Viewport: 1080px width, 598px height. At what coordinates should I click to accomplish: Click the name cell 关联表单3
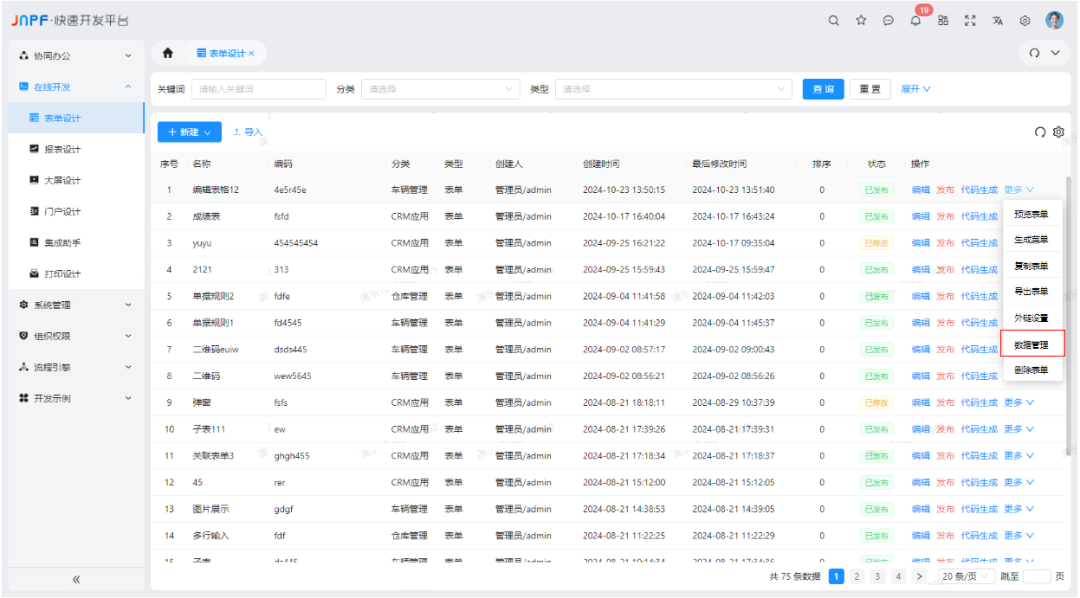213,455
